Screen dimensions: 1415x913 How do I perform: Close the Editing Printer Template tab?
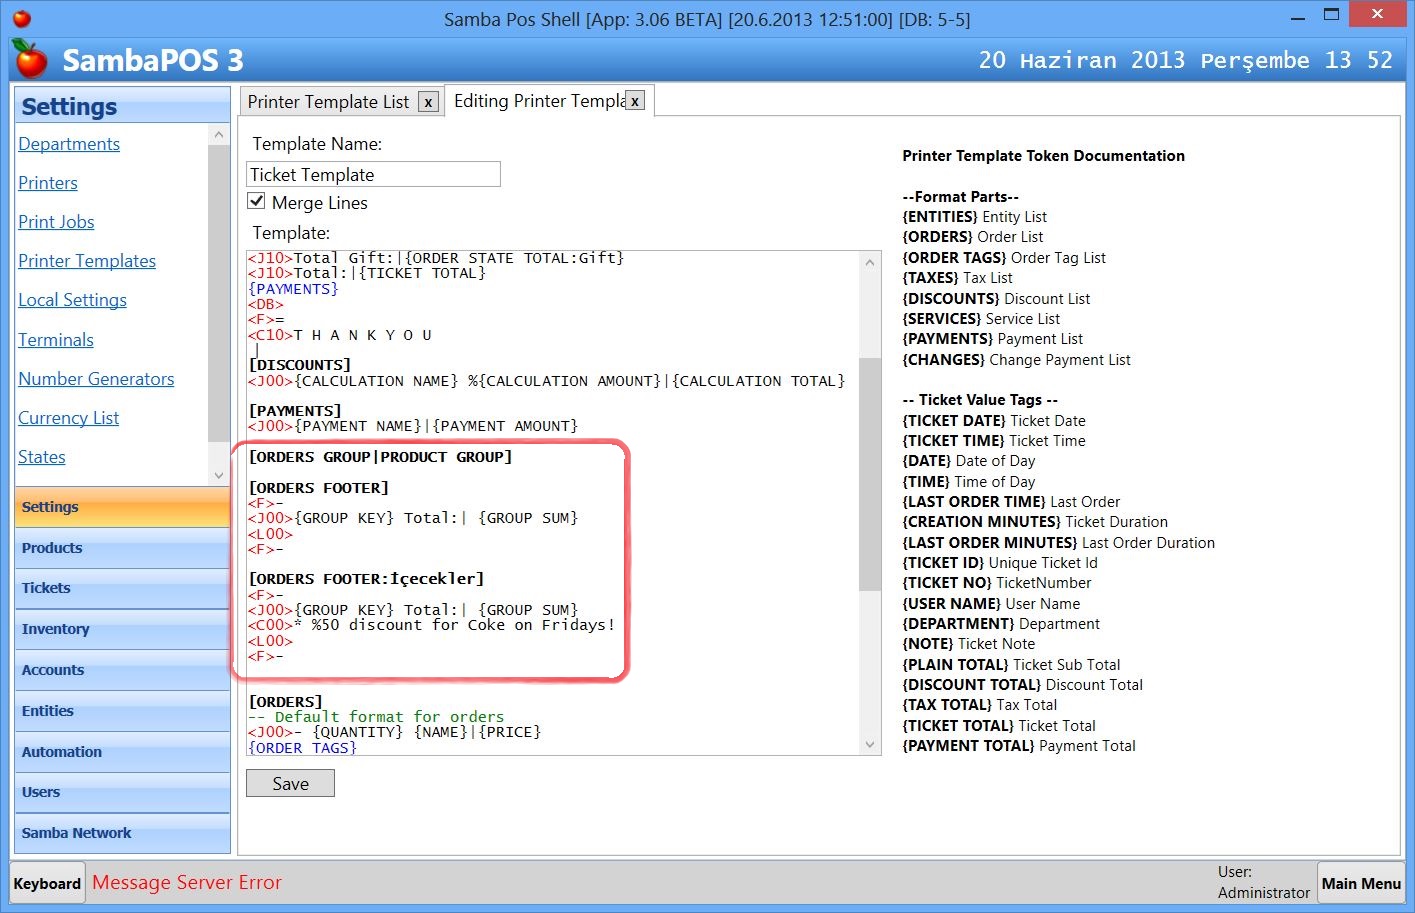635,101
